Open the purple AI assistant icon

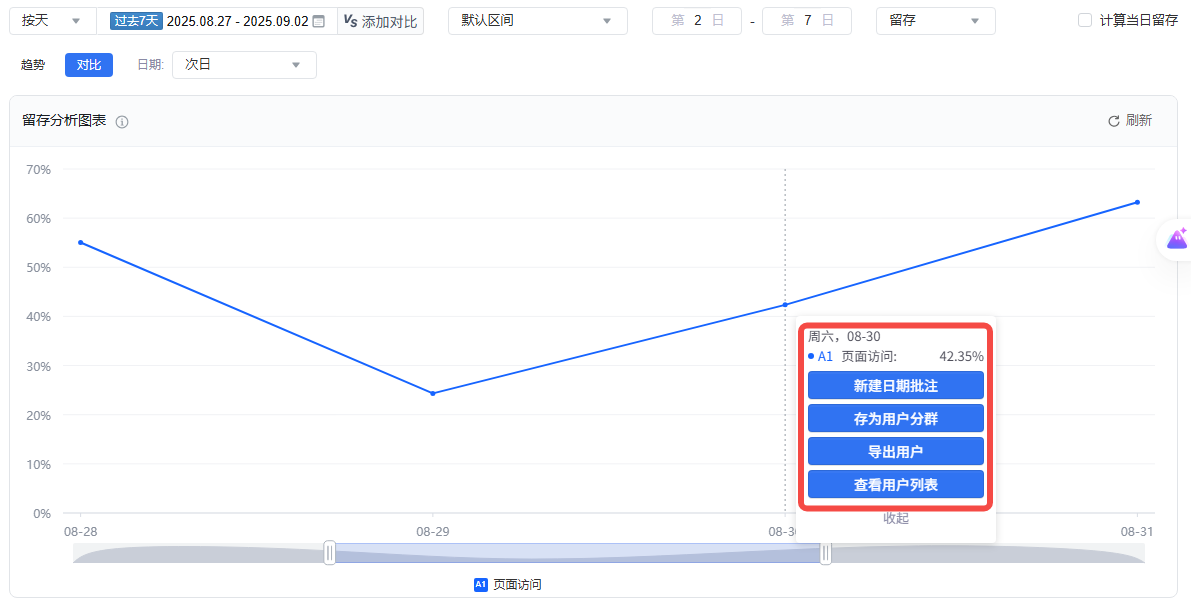coord(1177,238)
